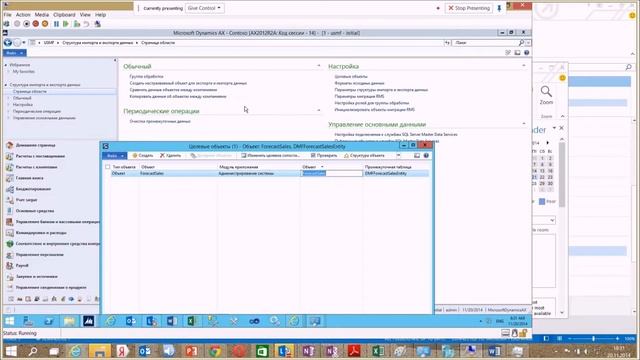640x360 pixels.
Task: Open the Media menu
Action: [x=42, y=15]
